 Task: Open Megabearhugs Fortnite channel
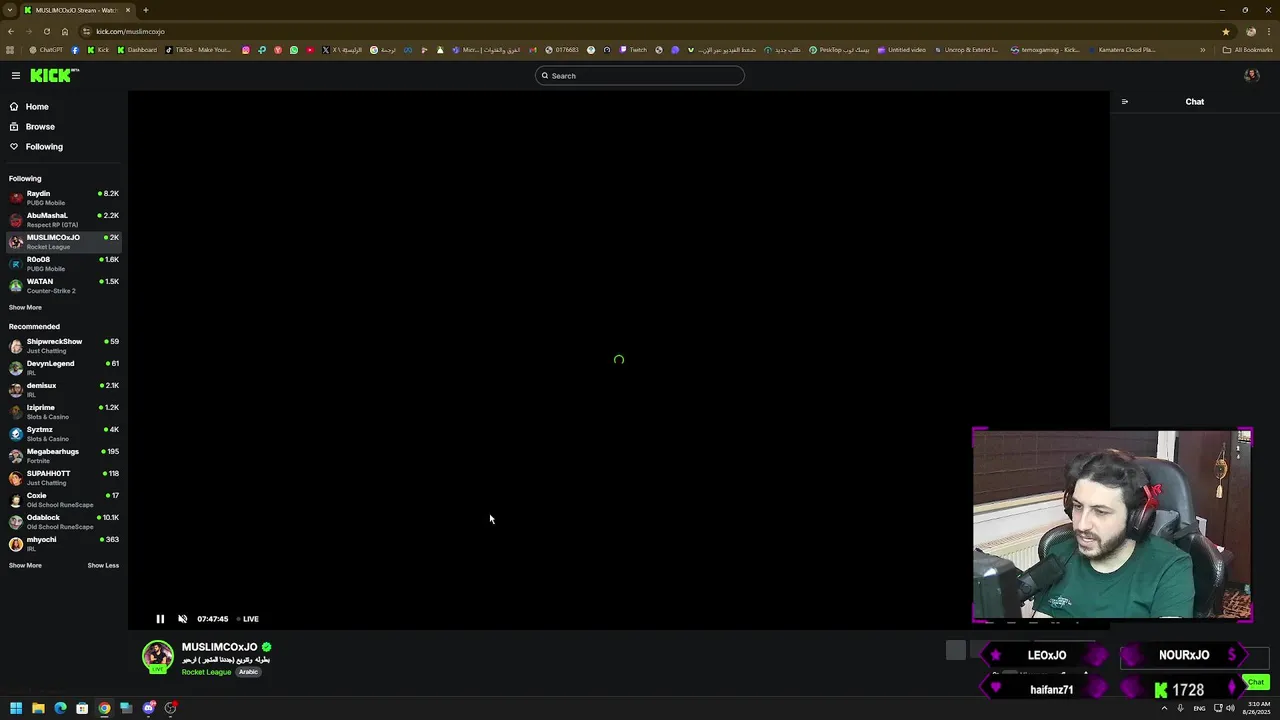[x=64, y=456]
